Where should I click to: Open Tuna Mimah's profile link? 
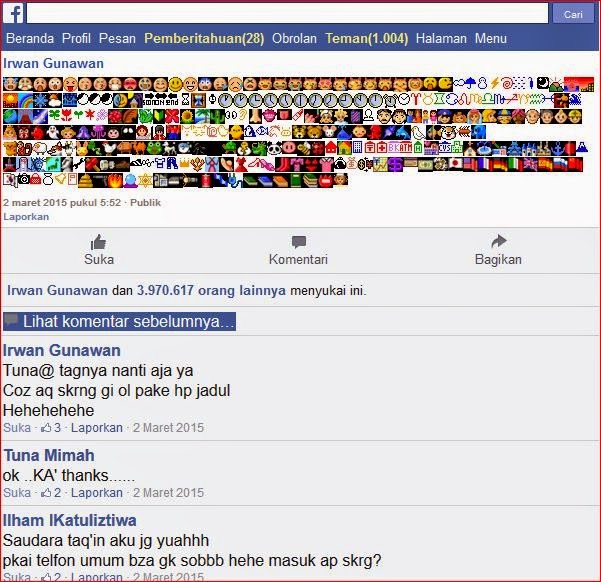point(49,455)
